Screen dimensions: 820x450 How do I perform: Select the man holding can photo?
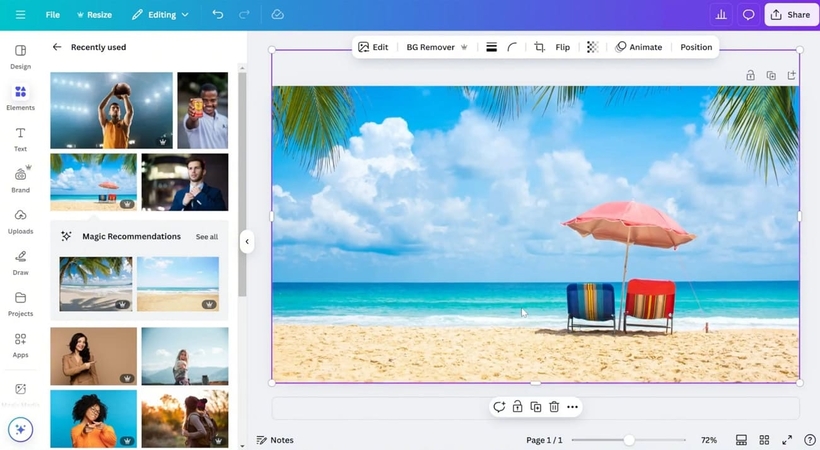click(x=203, y=110)
